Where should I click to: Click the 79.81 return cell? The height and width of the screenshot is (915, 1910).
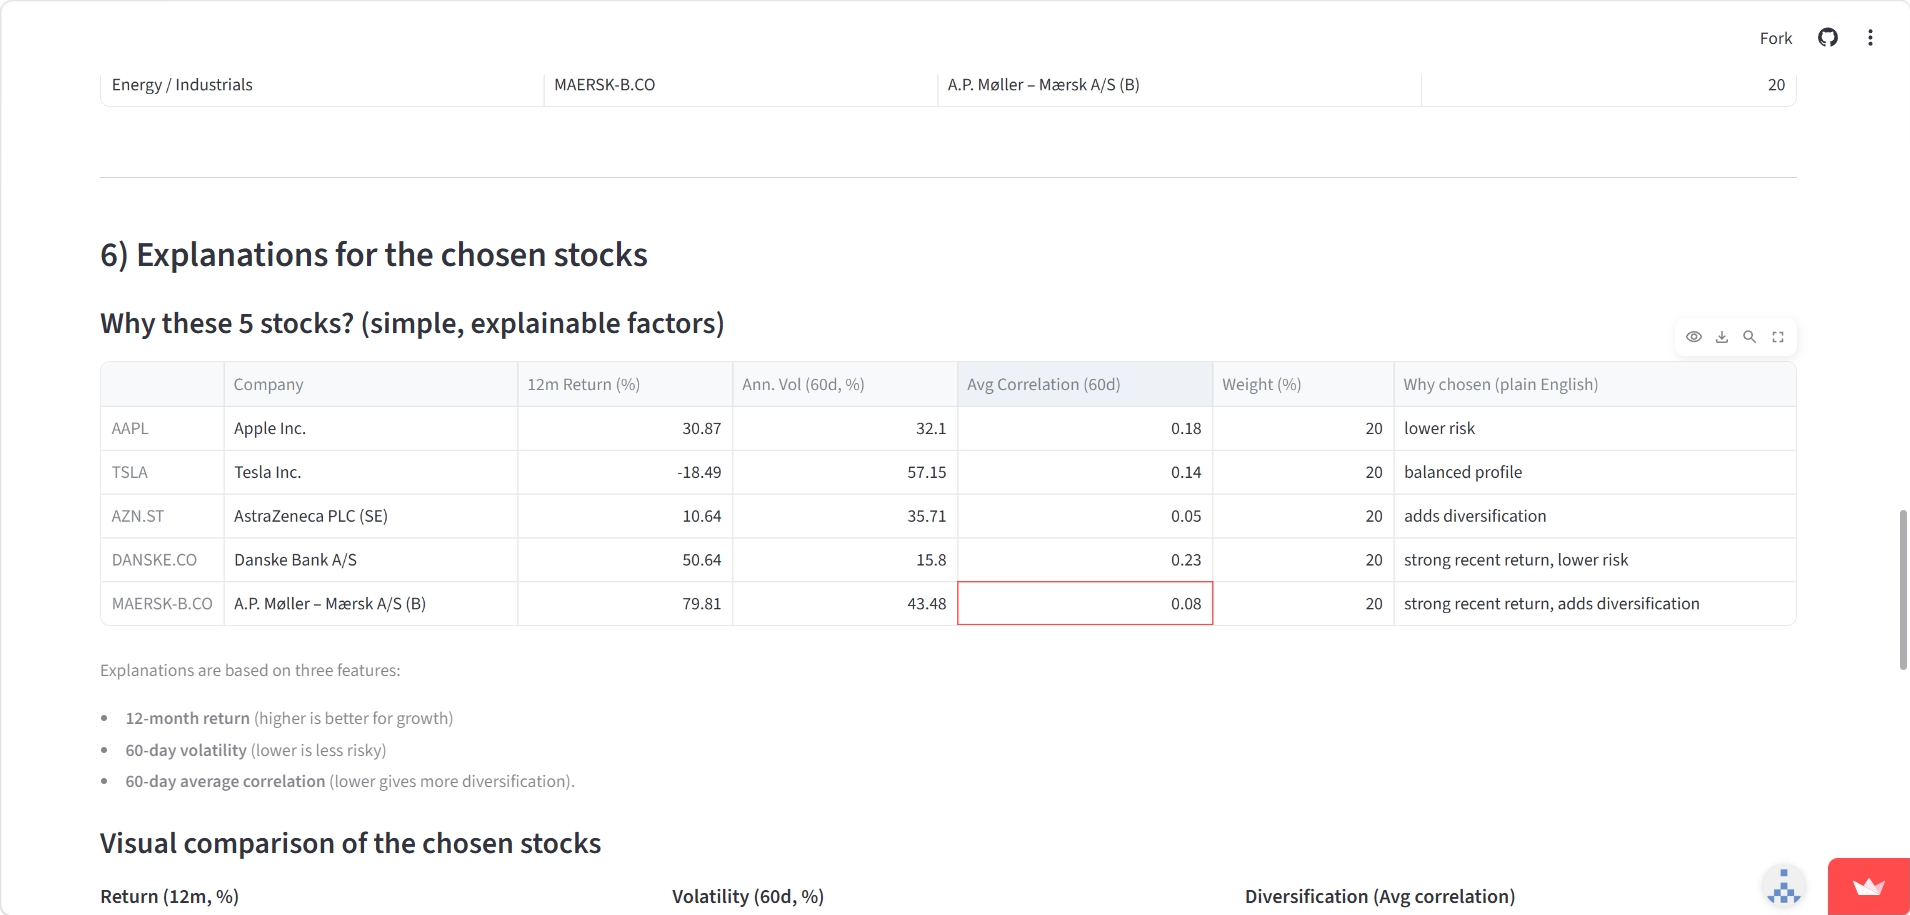(625, 604)
